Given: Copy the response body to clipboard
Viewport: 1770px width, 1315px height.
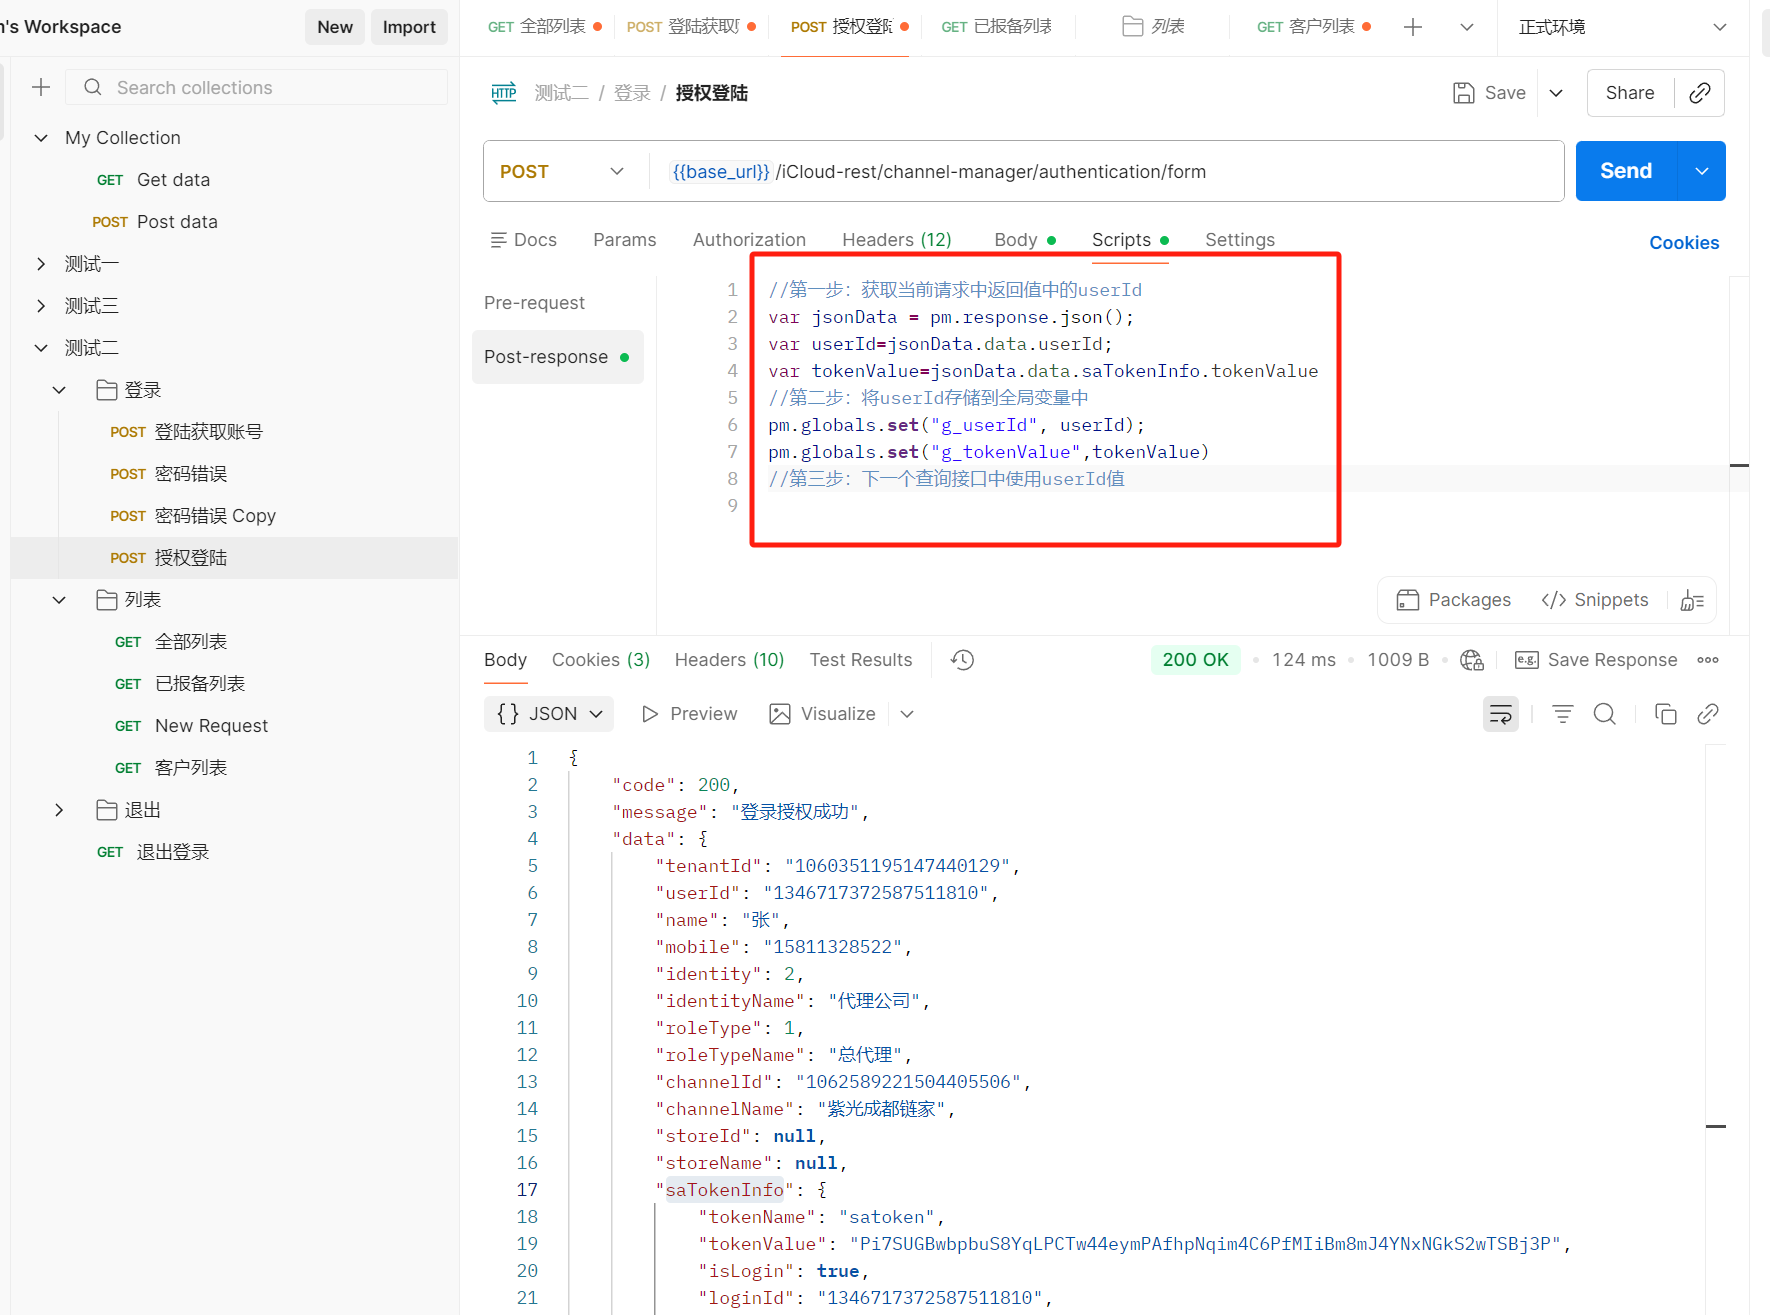Looking at the screenshot, I should tap(1666, 714).
